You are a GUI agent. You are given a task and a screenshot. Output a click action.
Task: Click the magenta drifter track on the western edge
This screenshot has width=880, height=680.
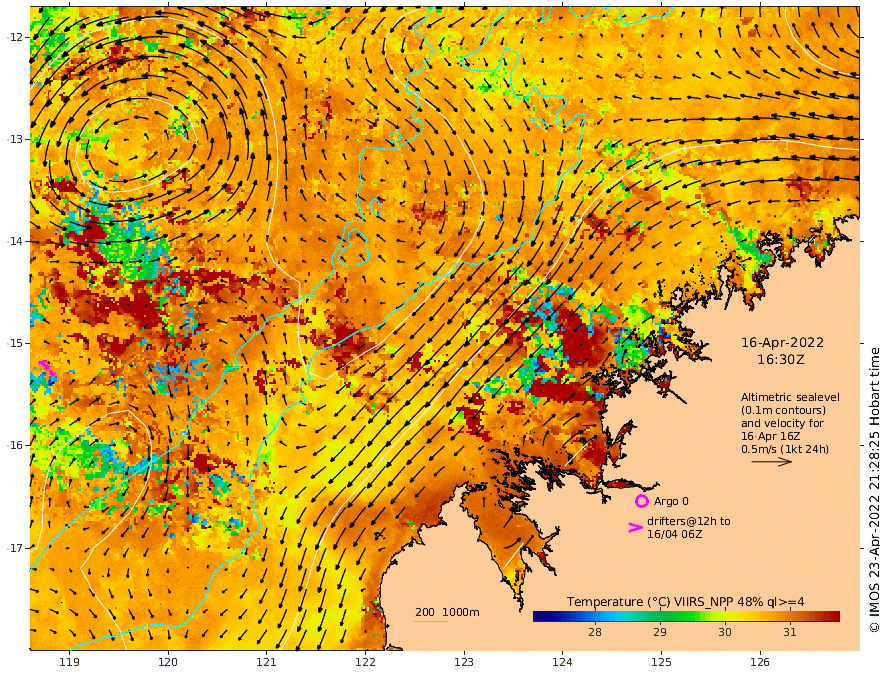point(47,368)
